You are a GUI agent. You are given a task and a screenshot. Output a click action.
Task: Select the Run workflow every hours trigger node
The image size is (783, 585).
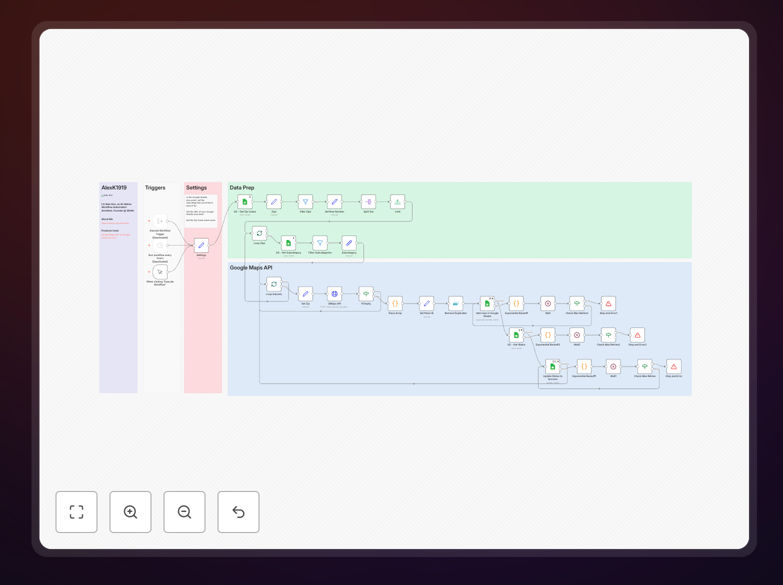160,245
